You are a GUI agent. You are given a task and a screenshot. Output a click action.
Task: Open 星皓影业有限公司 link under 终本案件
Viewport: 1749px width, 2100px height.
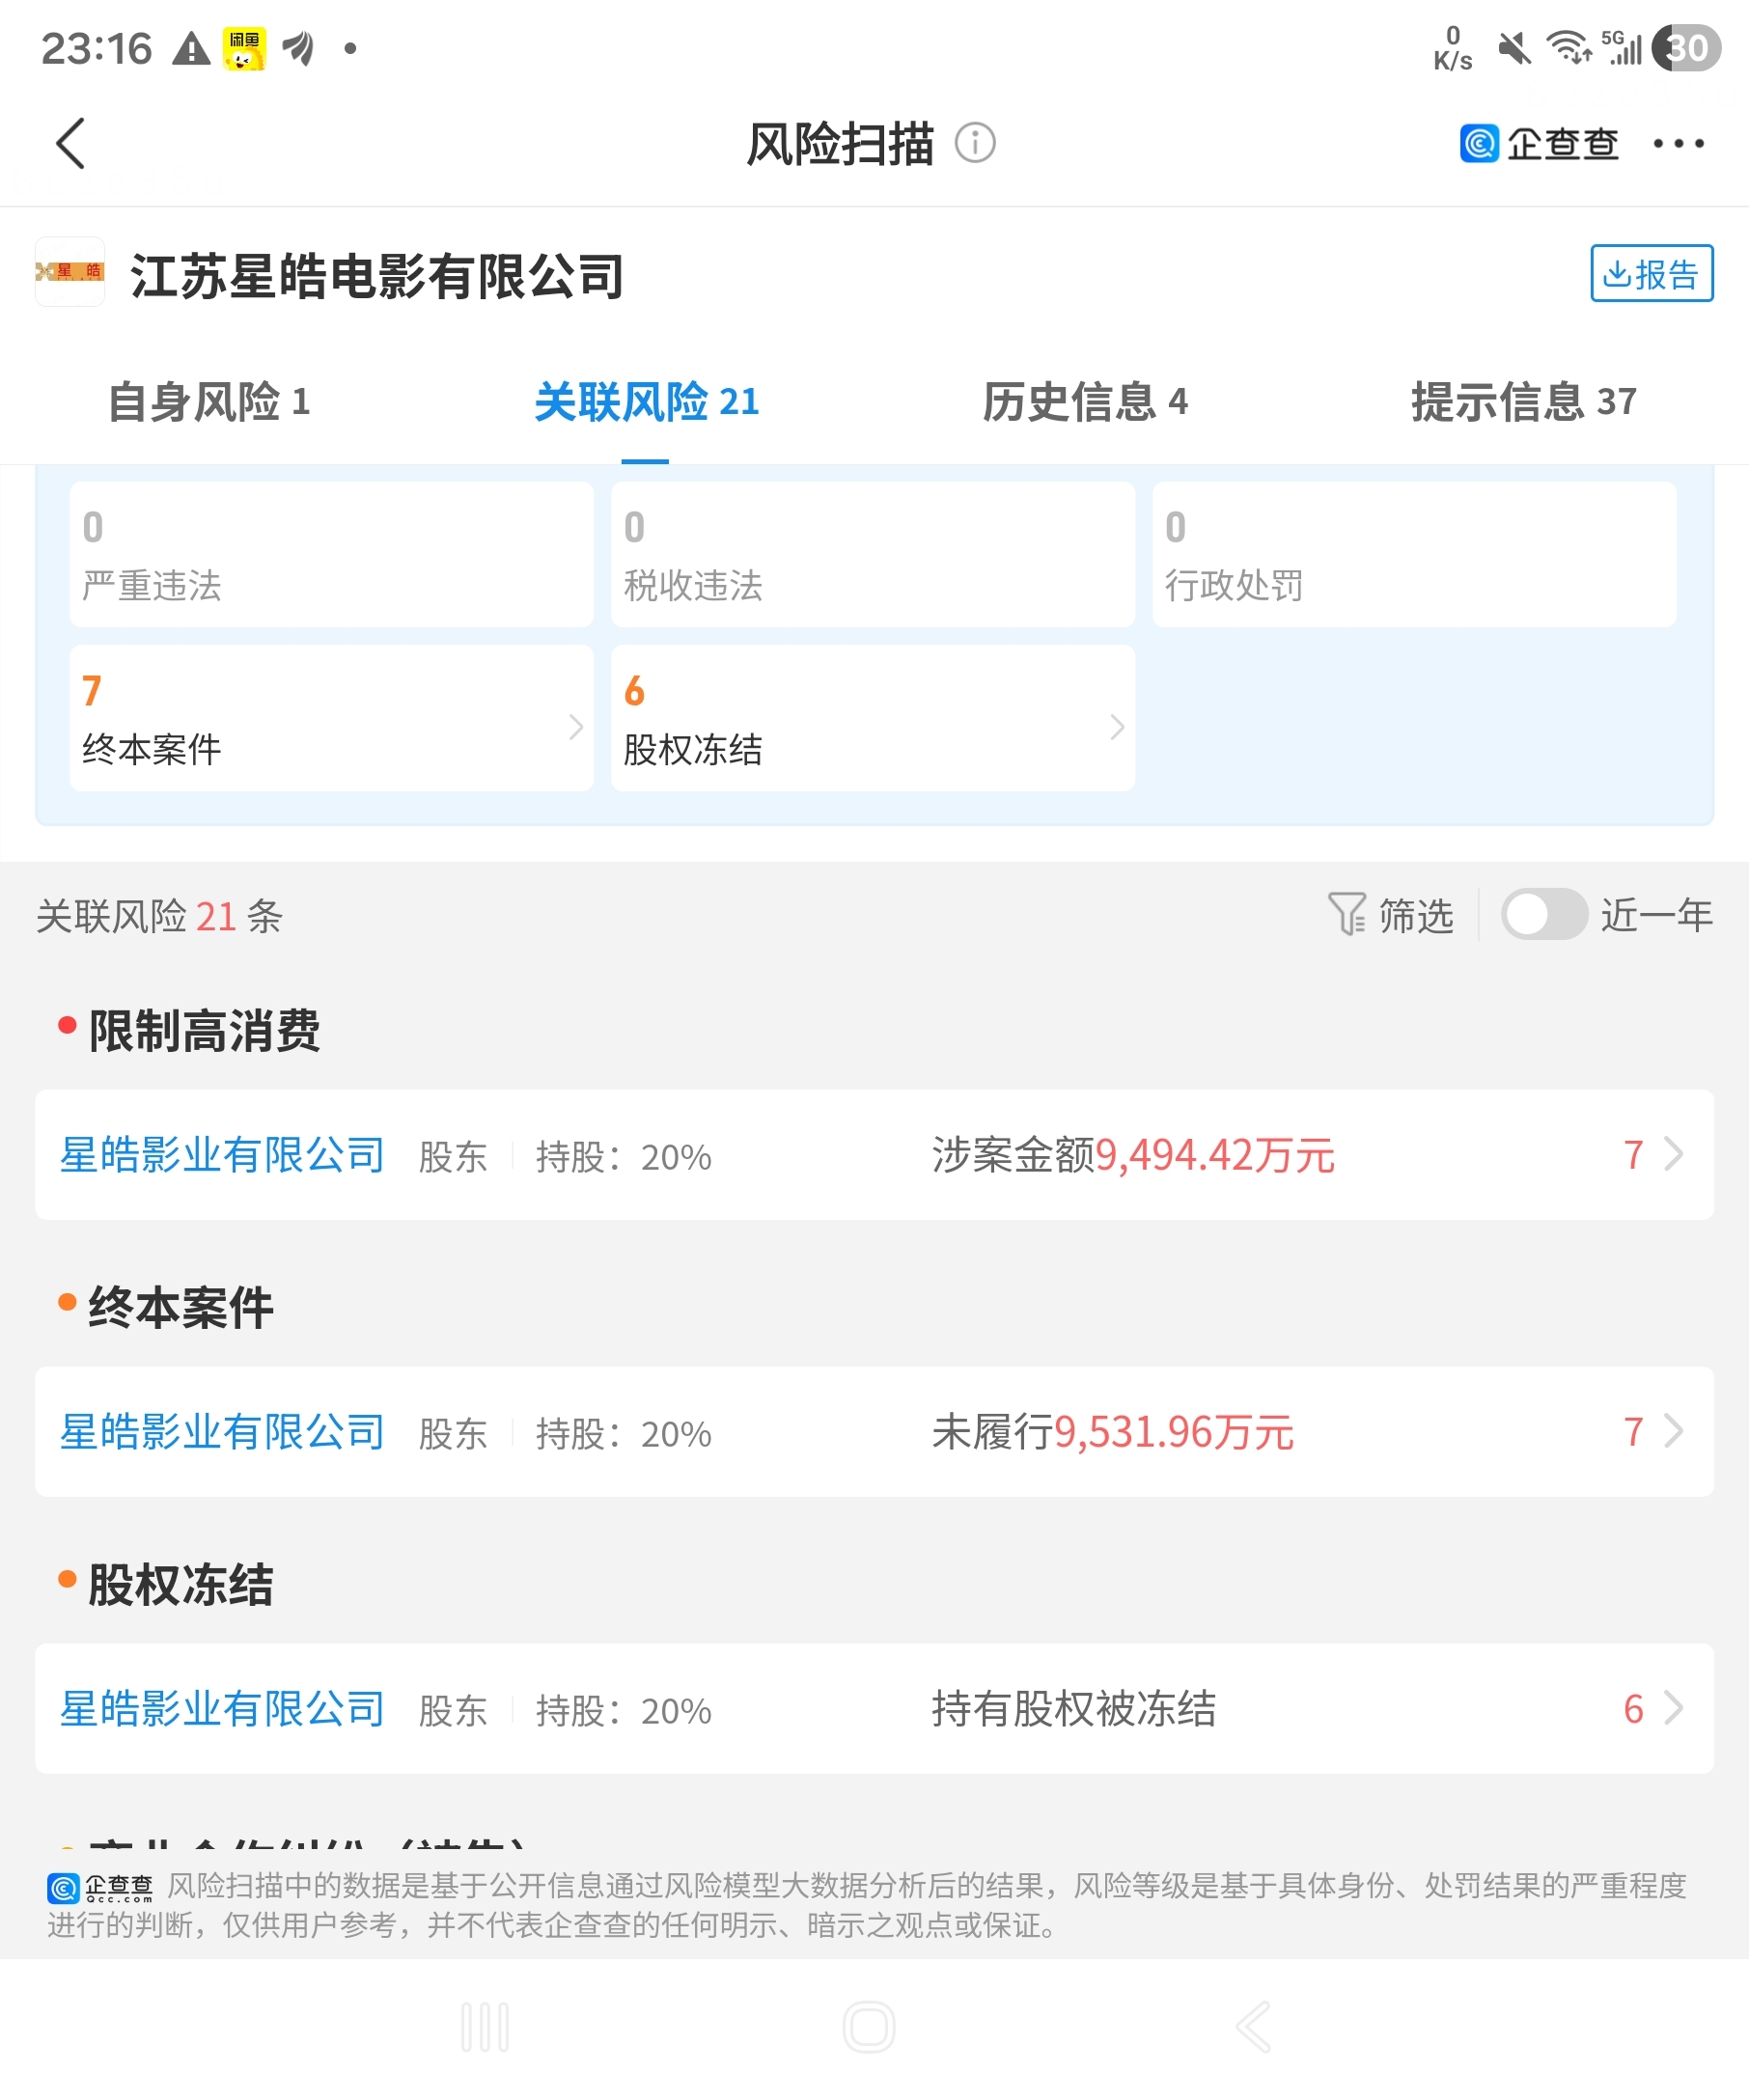tap(222, 1432)
